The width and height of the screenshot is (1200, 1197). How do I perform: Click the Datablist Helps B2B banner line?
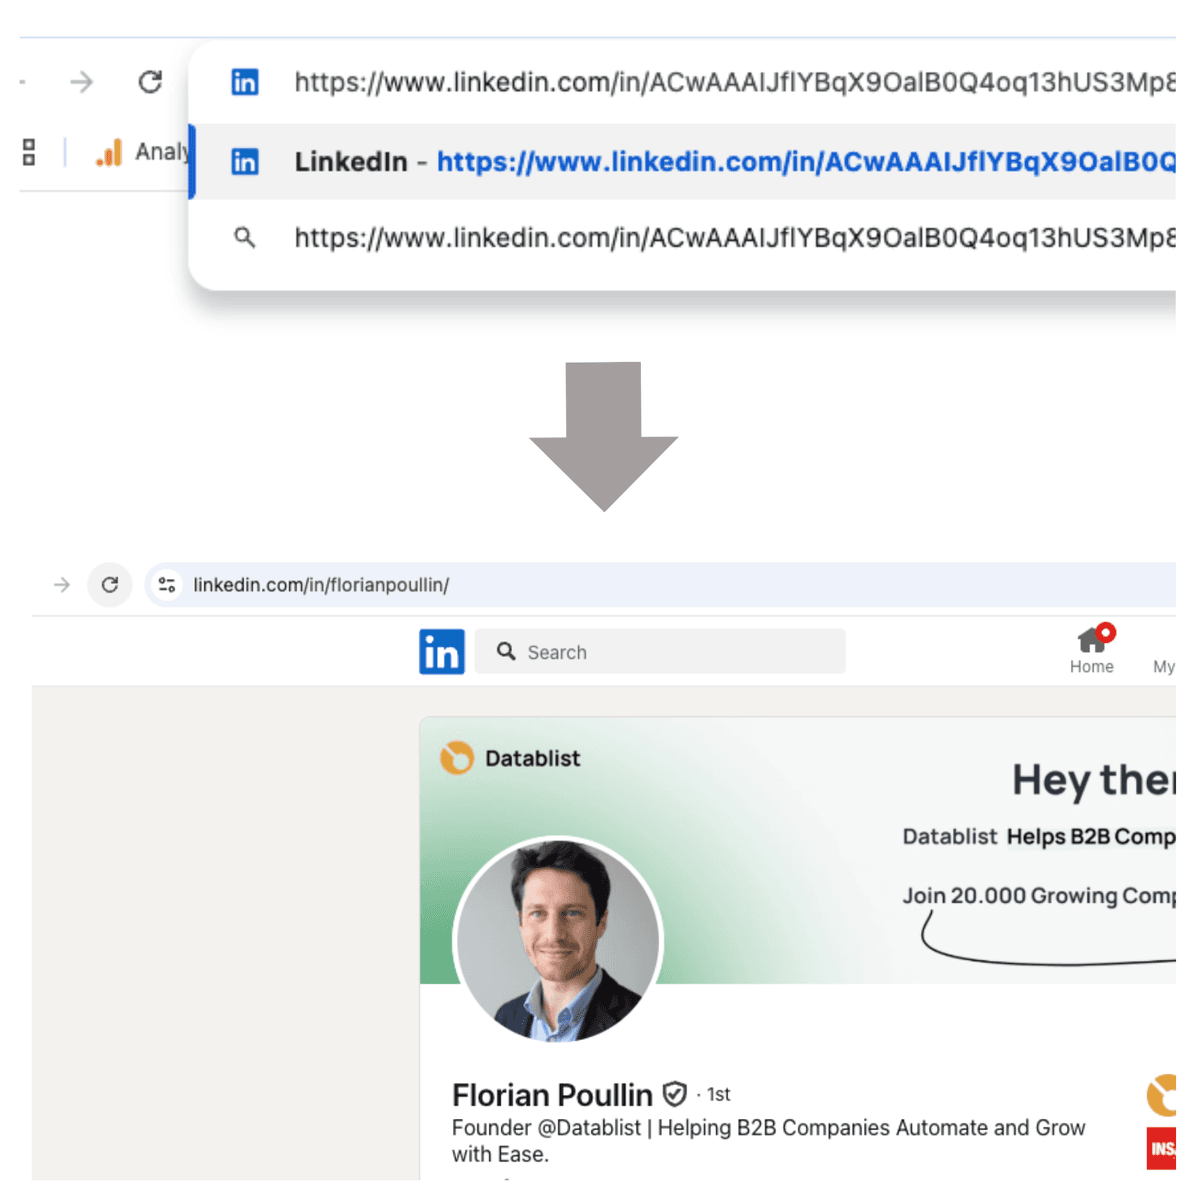[x=1039, y=836]
